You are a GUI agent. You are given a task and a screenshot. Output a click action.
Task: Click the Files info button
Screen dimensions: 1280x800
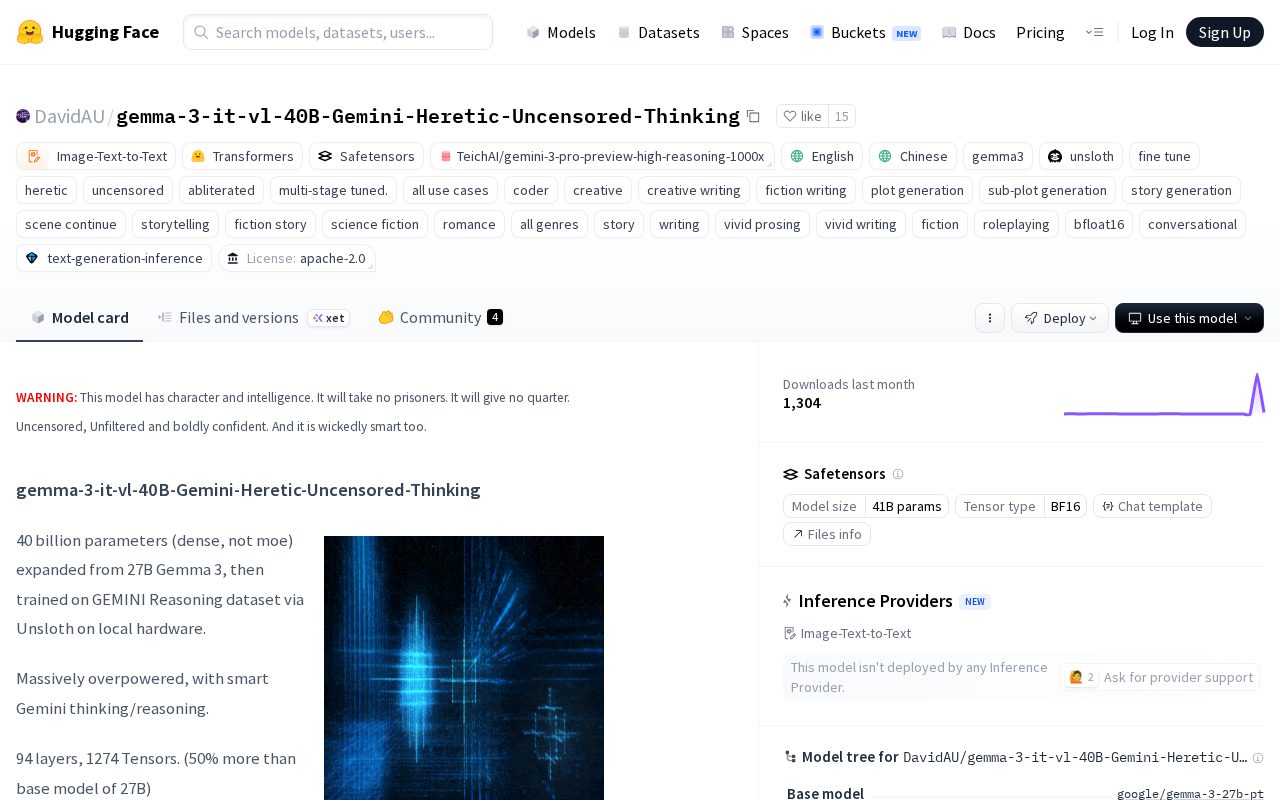pyautogui.click(x=827, y=534)
